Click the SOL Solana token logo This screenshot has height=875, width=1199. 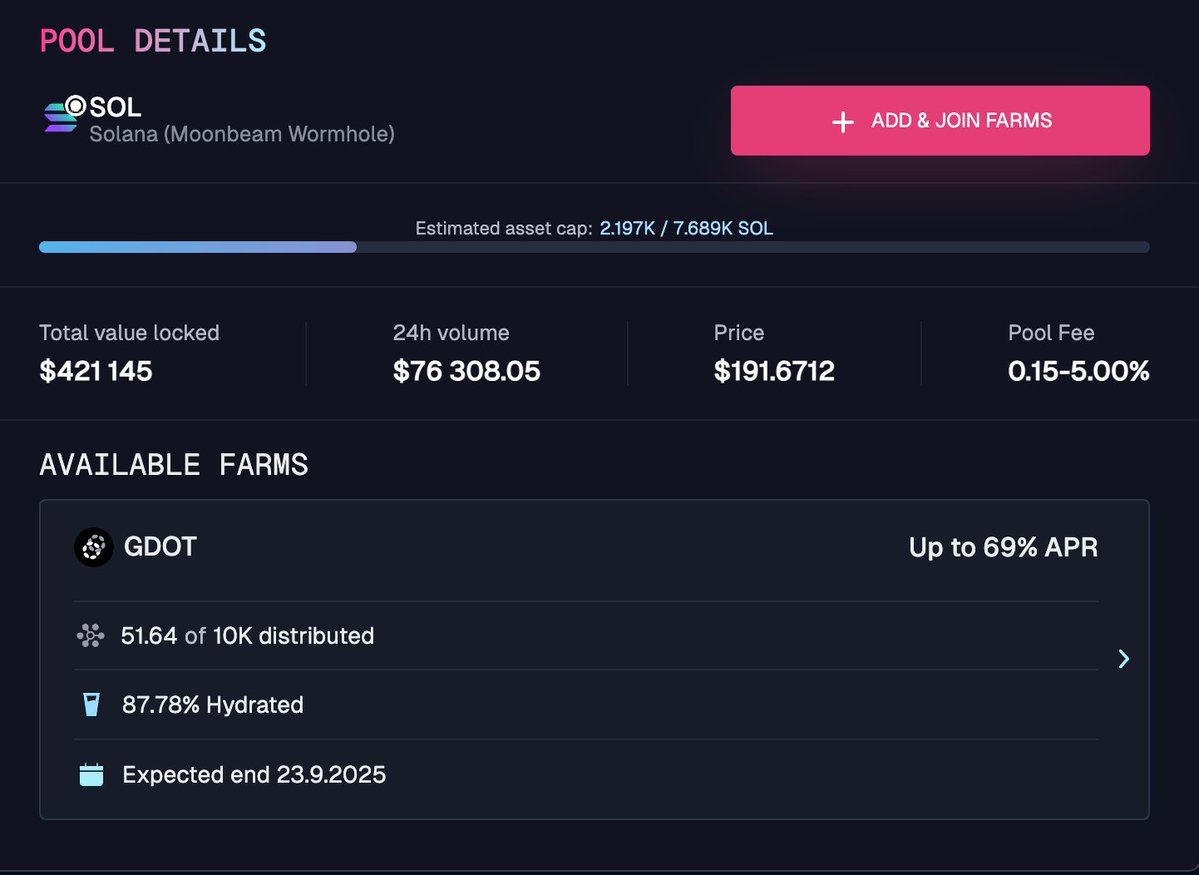(64, 114)
